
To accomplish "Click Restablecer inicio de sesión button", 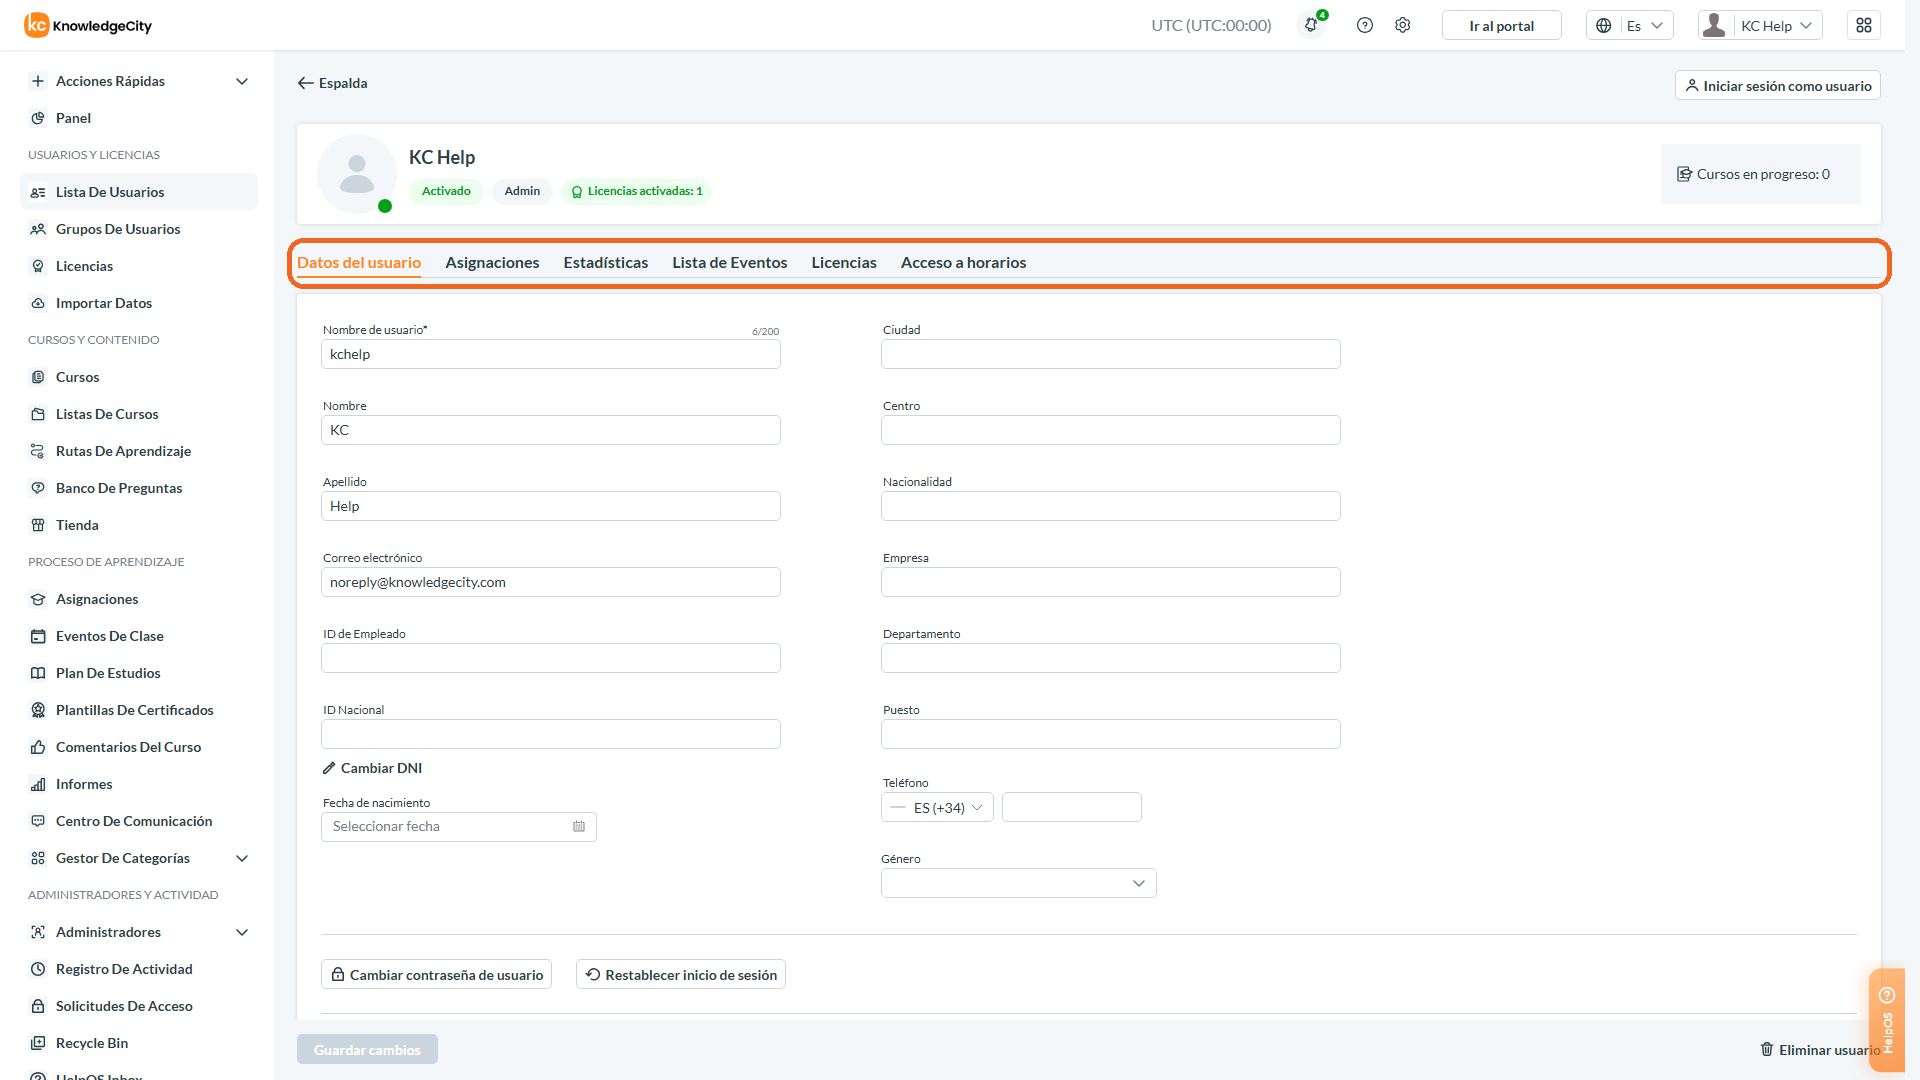I will coord(681,974).
